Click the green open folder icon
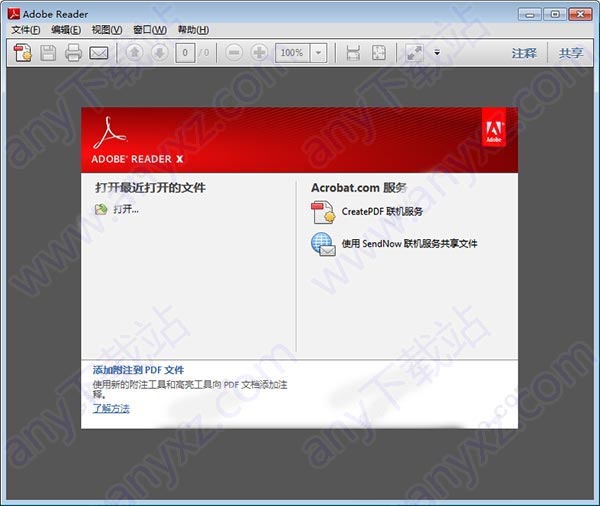Screen dimensions: 600x506 point(101,209)
